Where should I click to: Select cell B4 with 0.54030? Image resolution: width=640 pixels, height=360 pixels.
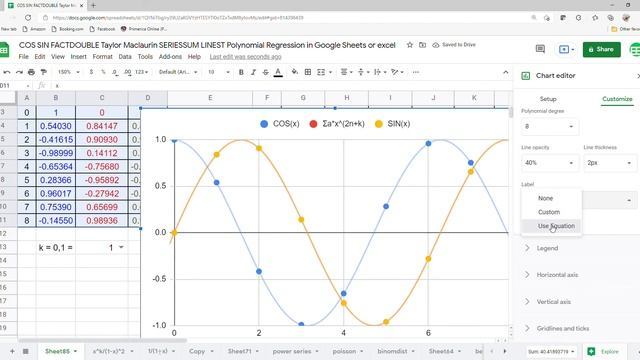click(x=56, y=126)
